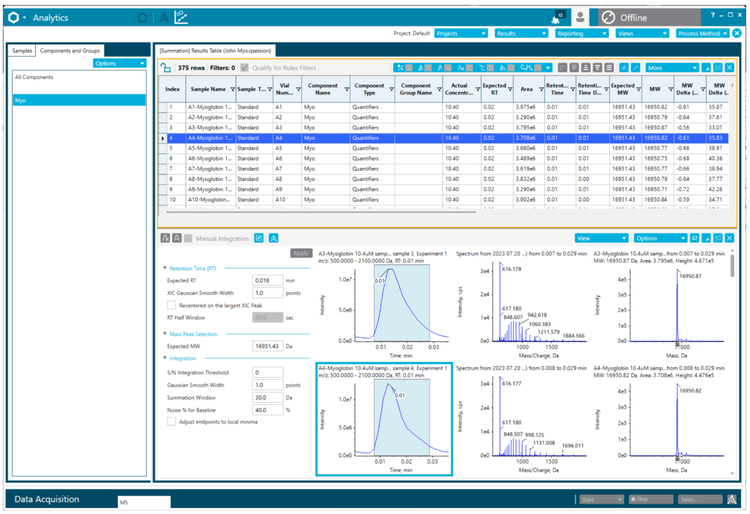The image size is (750, 514).
Task: Click the icon right of Manual Integration
Action: coord(259,239)
